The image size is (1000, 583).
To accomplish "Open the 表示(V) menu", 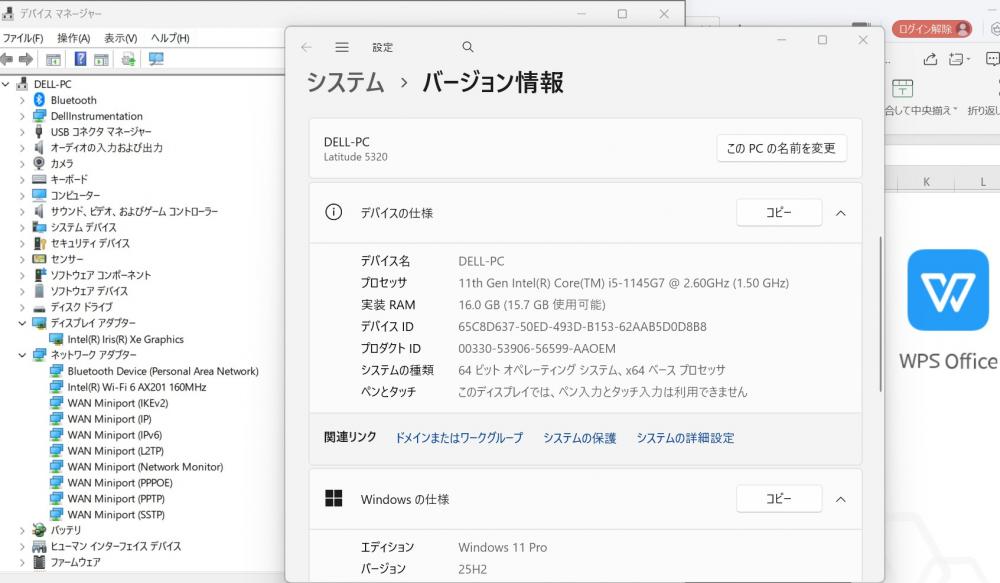I will [x=121, y=38].
